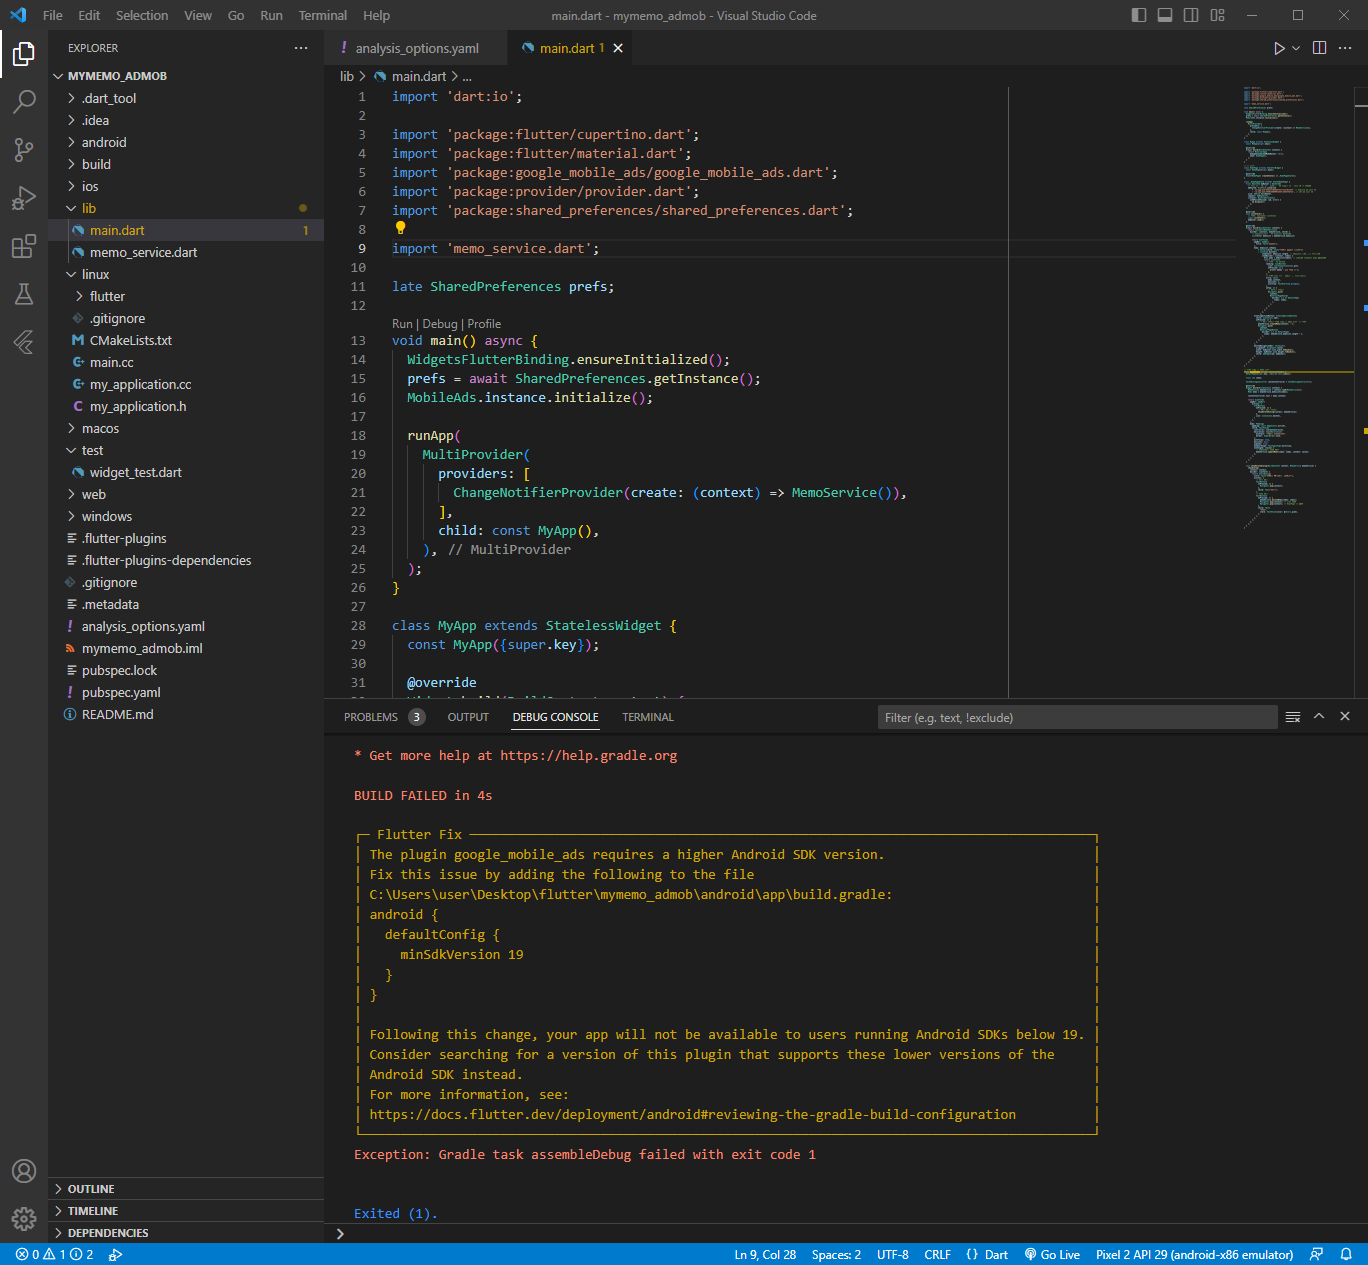Open the Customize Layout button
Image resolution: width=1368 pixels, height=1265 pixels.
tap(1217, 15)
